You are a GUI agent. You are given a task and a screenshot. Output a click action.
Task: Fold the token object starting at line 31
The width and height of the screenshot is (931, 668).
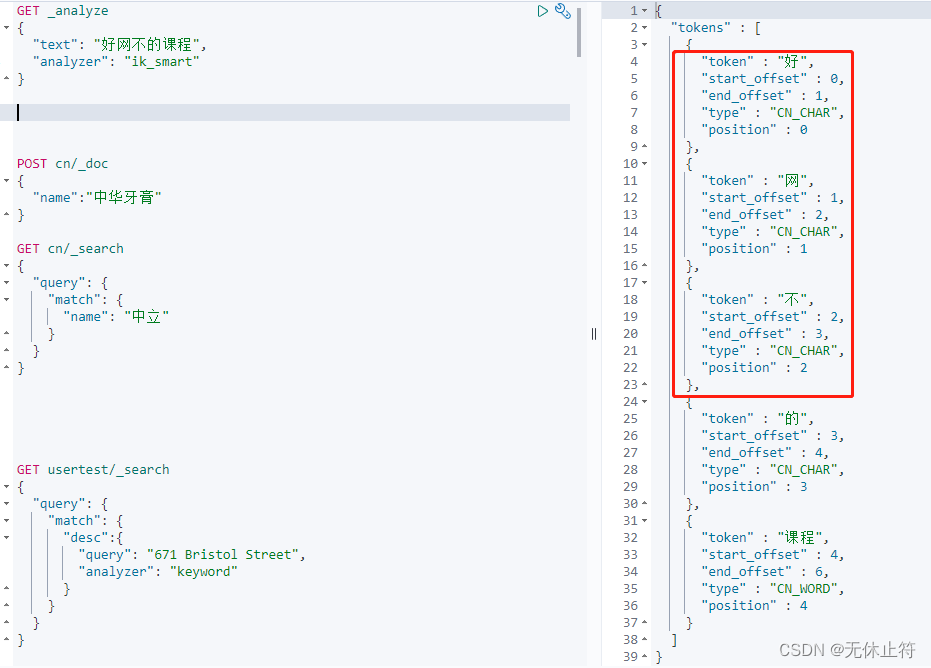[x=644, y=521]
